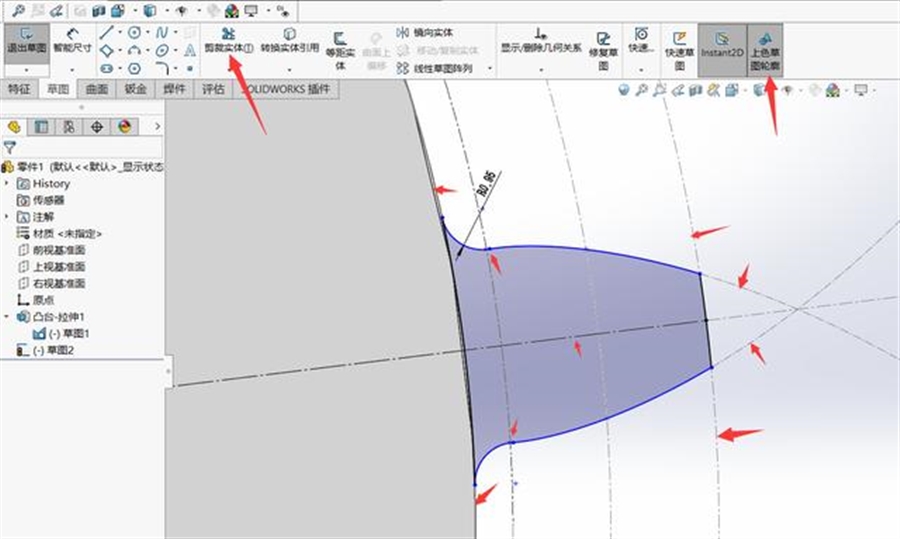Switch to the 钣金 (Sheet Metal) tab
900x539 pixels.
[135, 89]
